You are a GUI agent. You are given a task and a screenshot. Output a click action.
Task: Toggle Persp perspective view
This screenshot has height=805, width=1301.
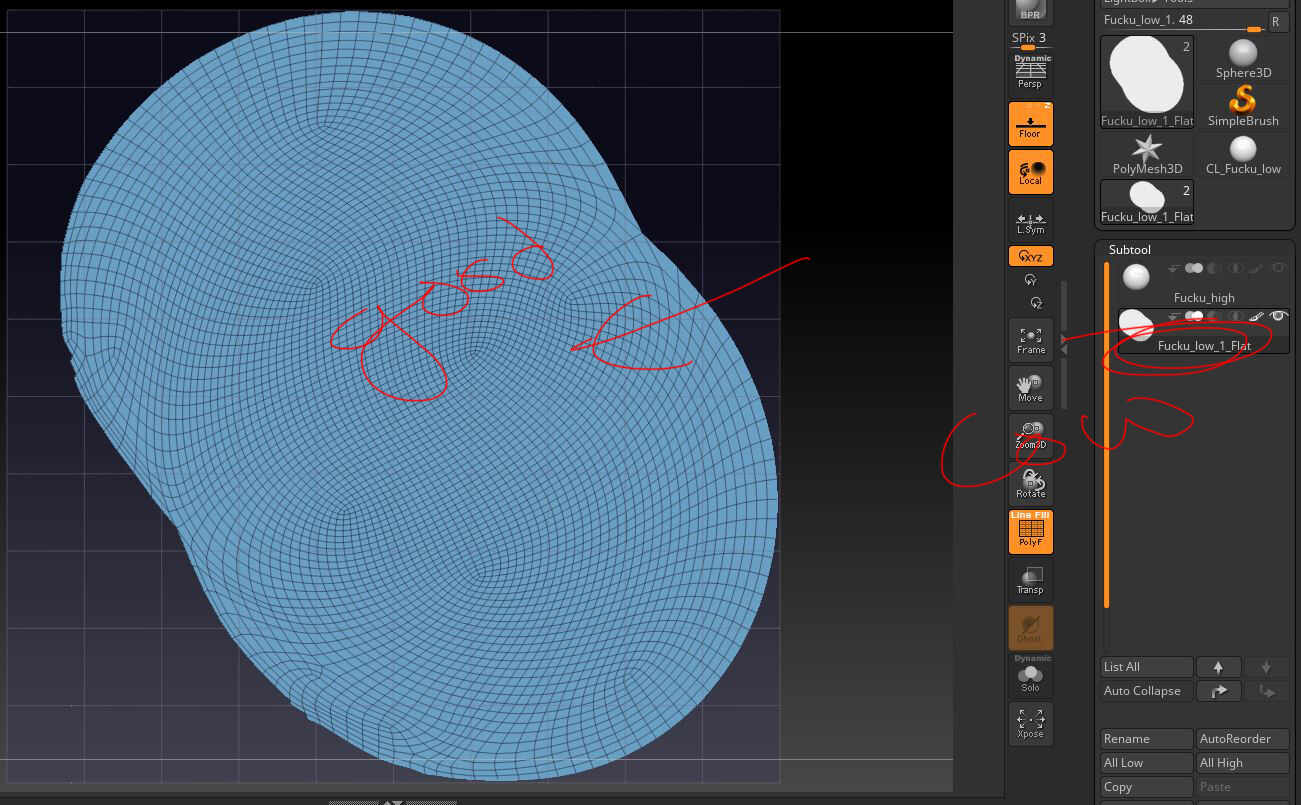point(1030,74)
